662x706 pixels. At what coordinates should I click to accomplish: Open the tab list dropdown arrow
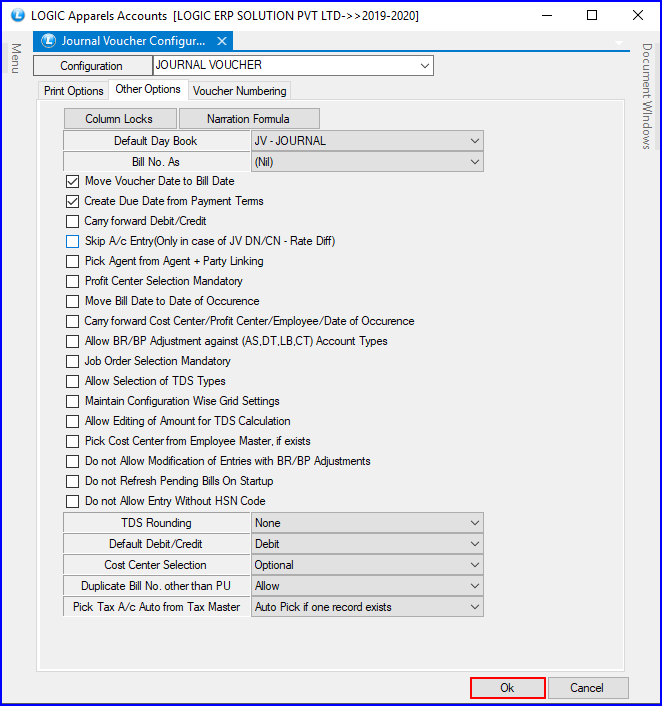pos(619,43)
